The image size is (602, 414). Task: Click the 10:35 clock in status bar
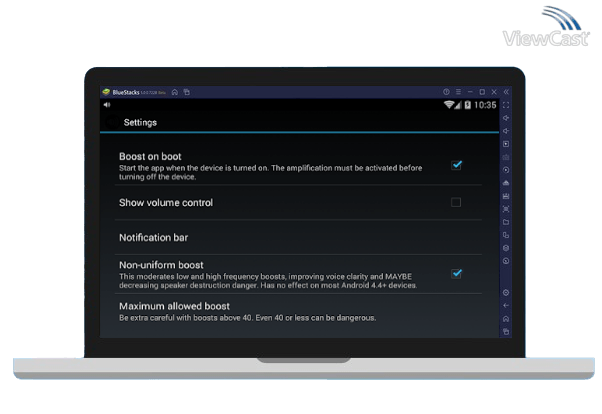click(x=485, y=105)
